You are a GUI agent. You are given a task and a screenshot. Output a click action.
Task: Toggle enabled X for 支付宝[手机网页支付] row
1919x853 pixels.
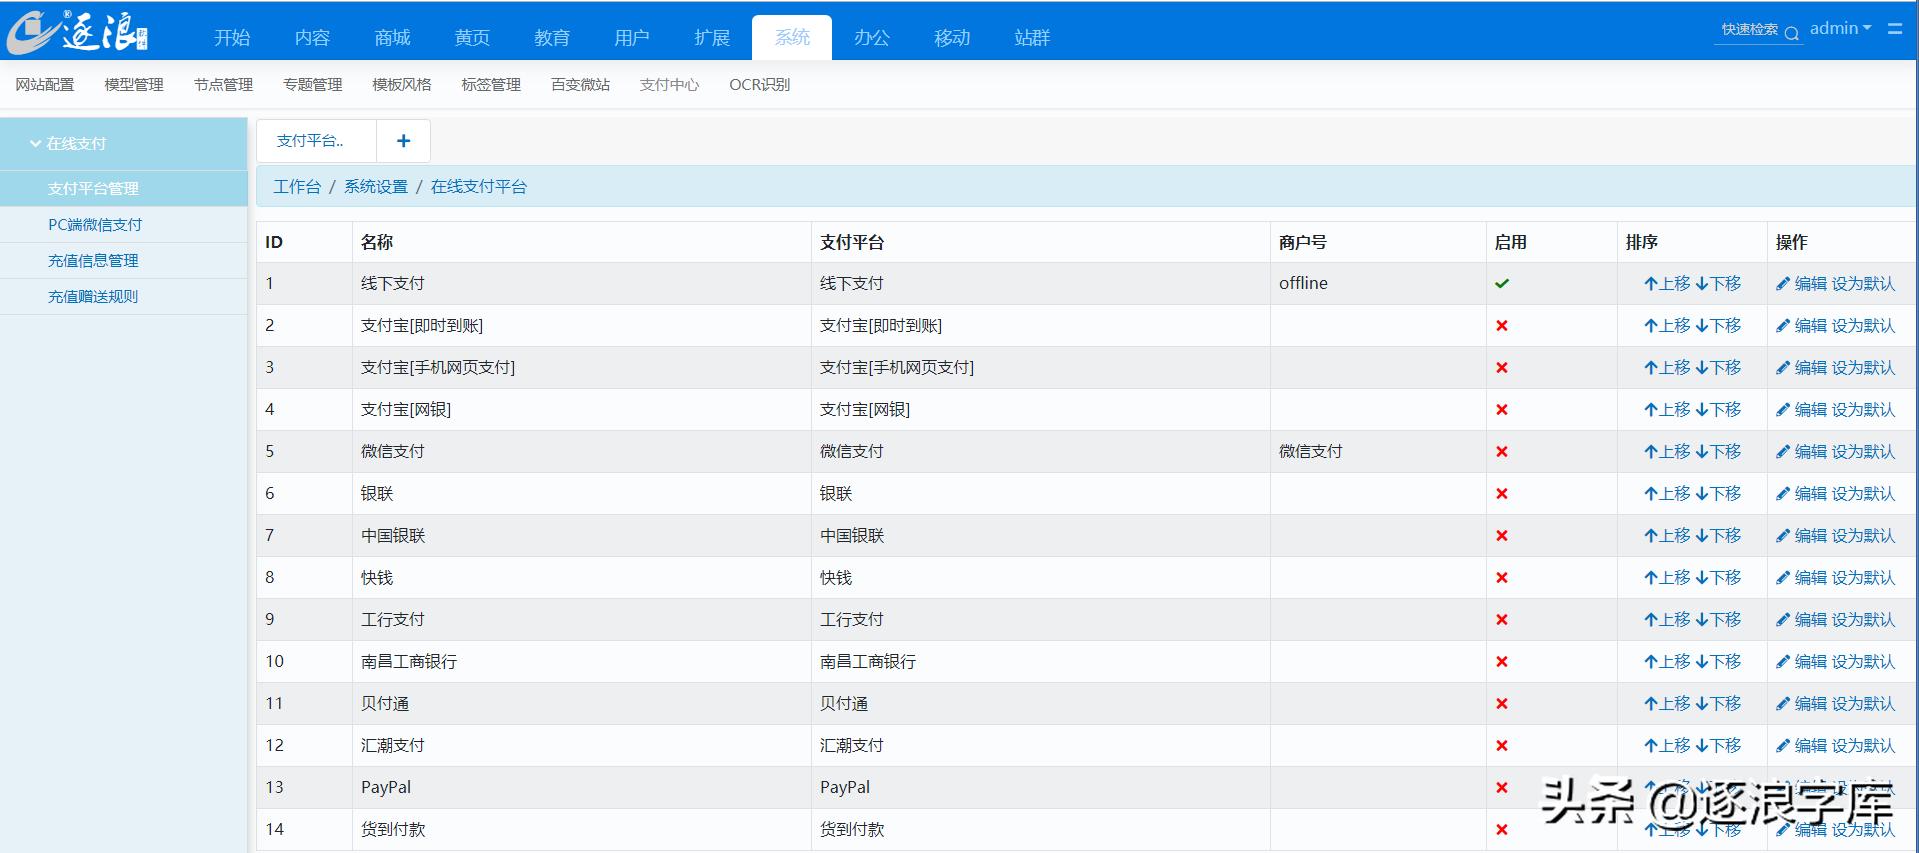[1502, 368]
